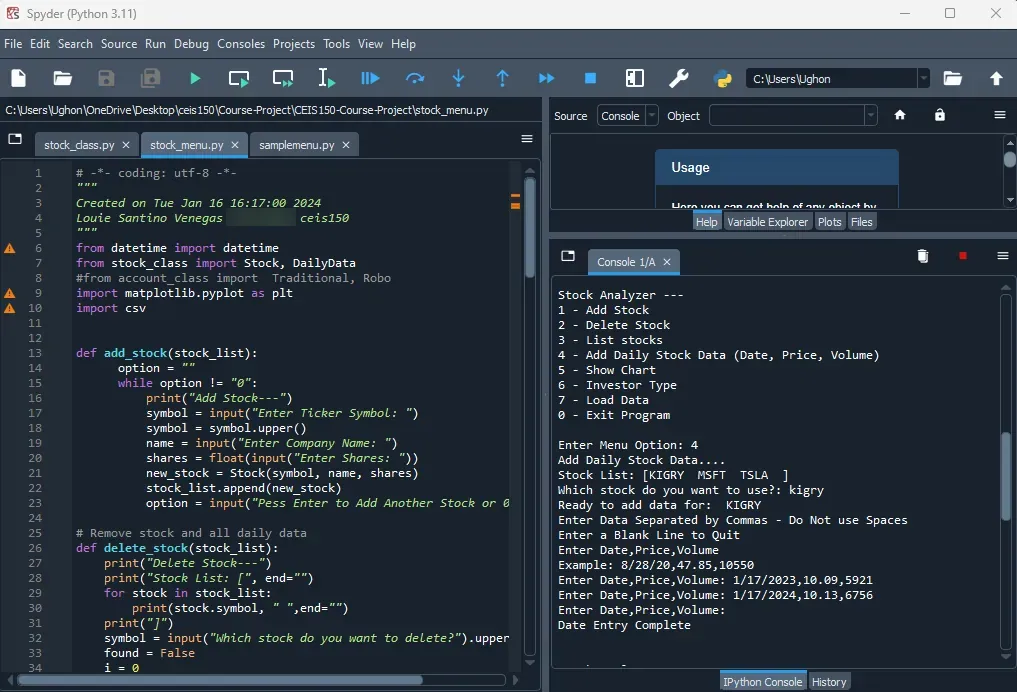The image size is (1017, 692).
Task: Switch to stock_class.py editor tab
Action: [78, 145]
